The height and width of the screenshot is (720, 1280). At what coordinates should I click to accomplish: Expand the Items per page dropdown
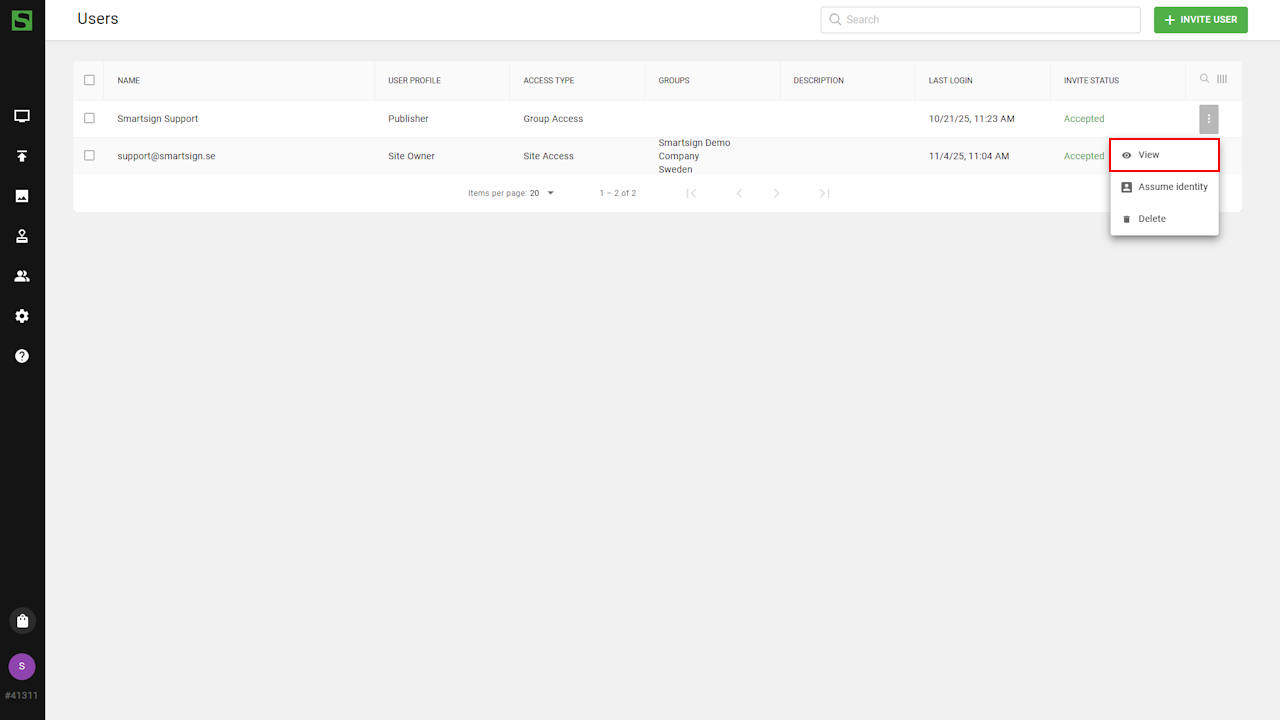[x=542, y=193]
